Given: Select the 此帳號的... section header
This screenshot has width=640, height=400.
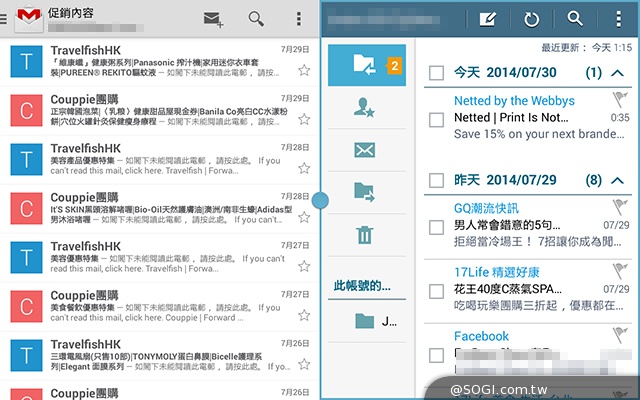Looking at the screenshot, I should (362, 286).
